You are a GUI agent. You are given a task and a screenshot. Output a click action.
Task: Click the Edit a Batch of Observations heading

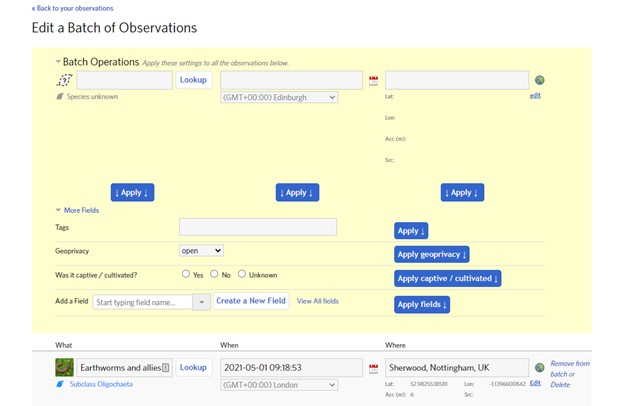114,28
